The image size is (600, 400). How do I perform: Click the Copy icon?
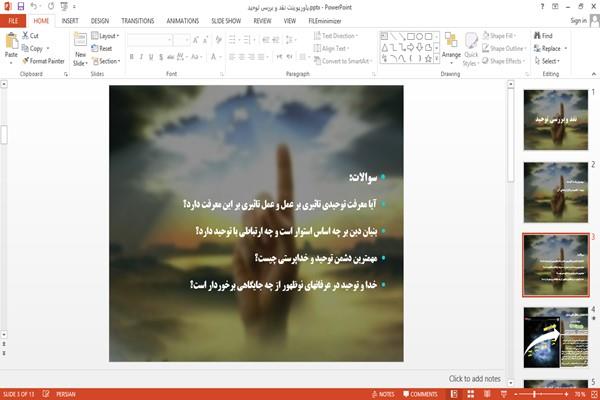(25, 48)
